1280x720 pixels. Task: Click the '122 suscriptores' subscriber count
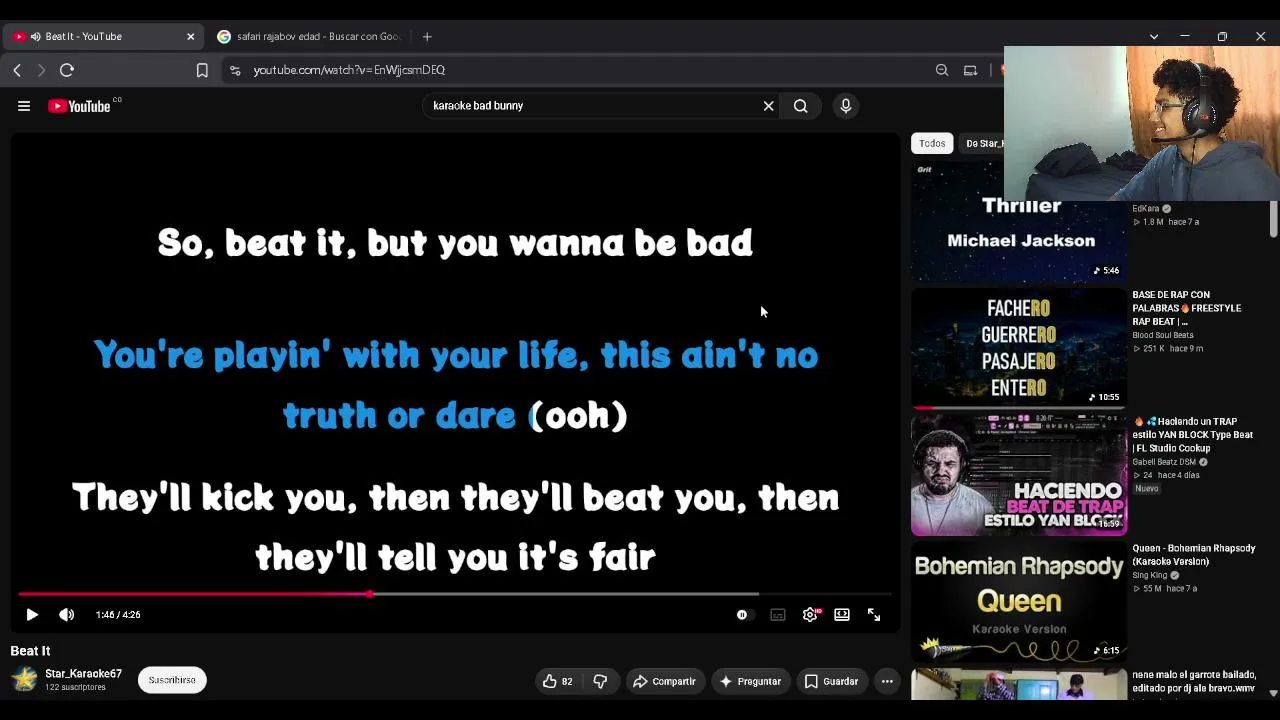coord(75,688)
